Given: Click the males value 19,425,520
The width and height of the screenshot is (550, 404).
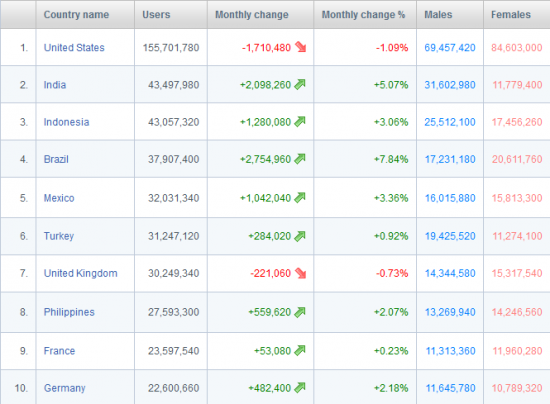Looking at the screenshot, I should [x=450, y=236].
